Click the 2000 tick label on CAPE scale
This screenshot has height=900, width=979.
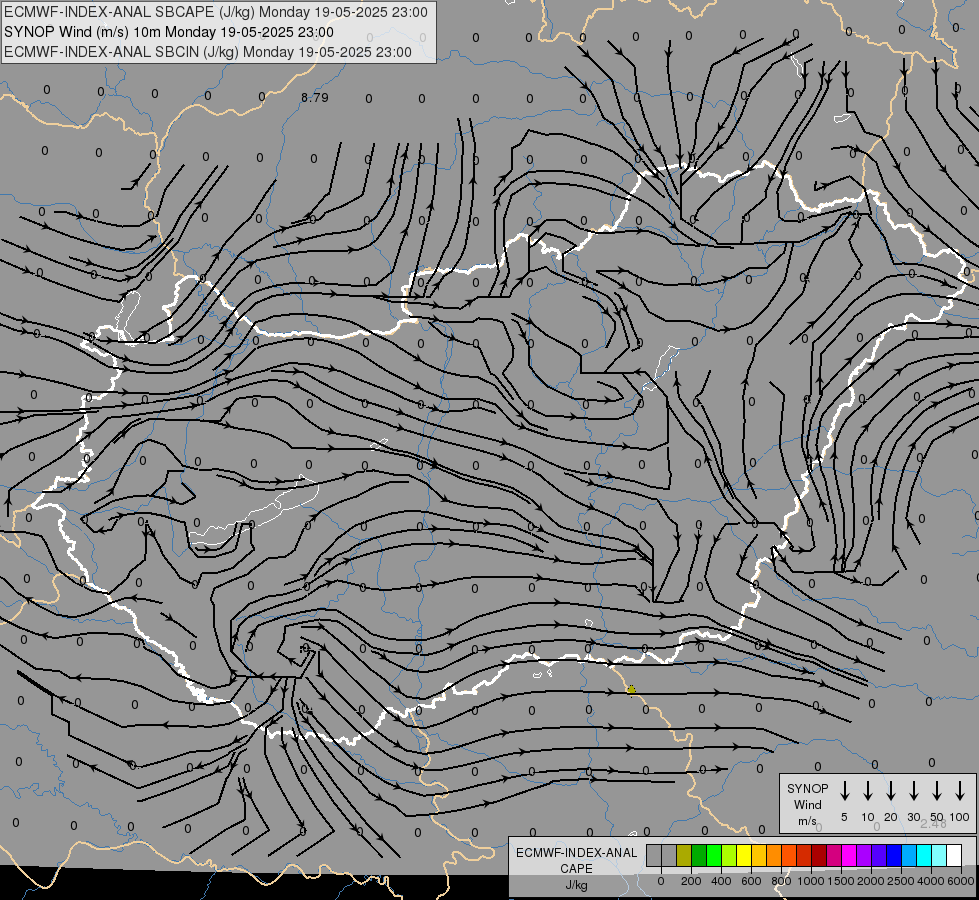point(870,881)
